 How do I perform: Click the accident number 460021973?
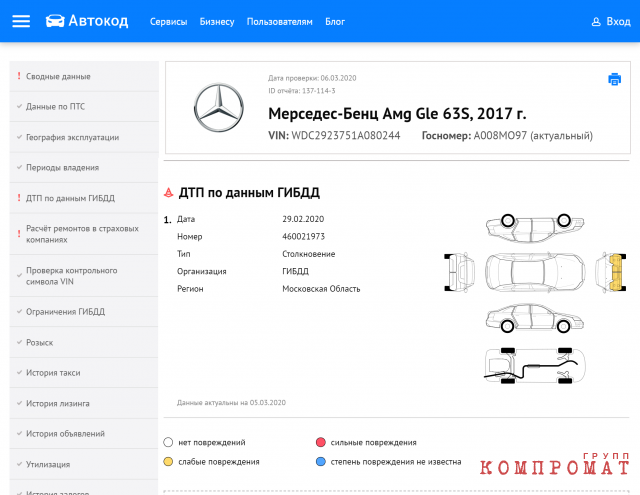tap(304, 237)
